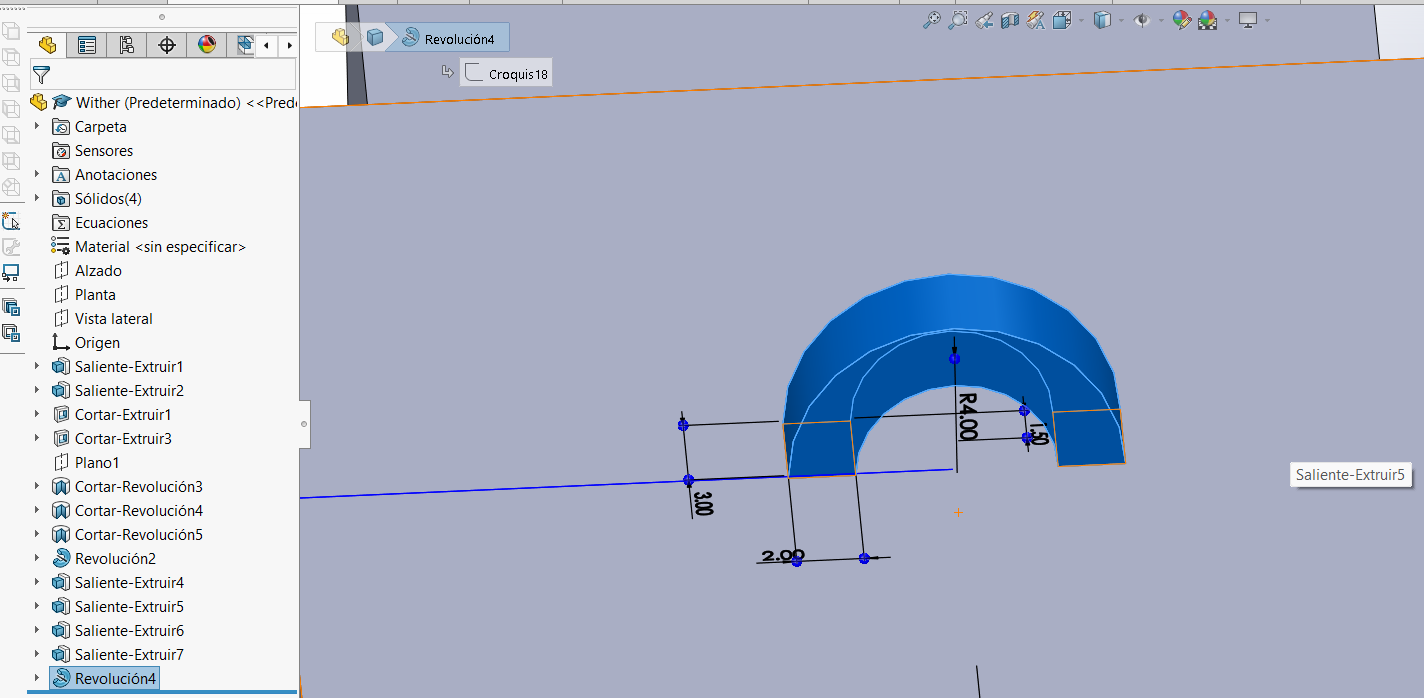The image size is (1424, 698).
Task: Click the panel collapse handle on divider
Action: tap(304, 424)
